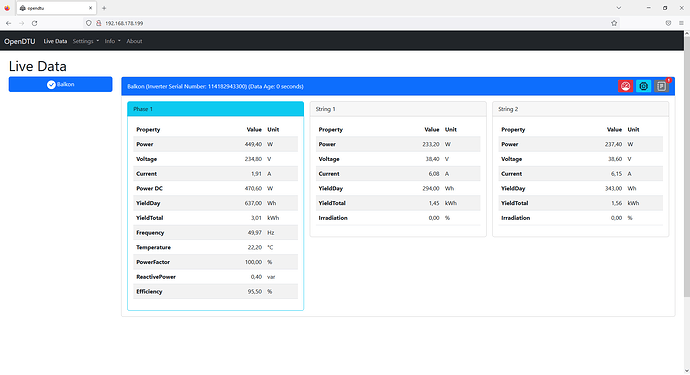Expand the Info dropdown menu
Image resolution: width=690 pixels, height=375 pixels.
coord(112,41)
